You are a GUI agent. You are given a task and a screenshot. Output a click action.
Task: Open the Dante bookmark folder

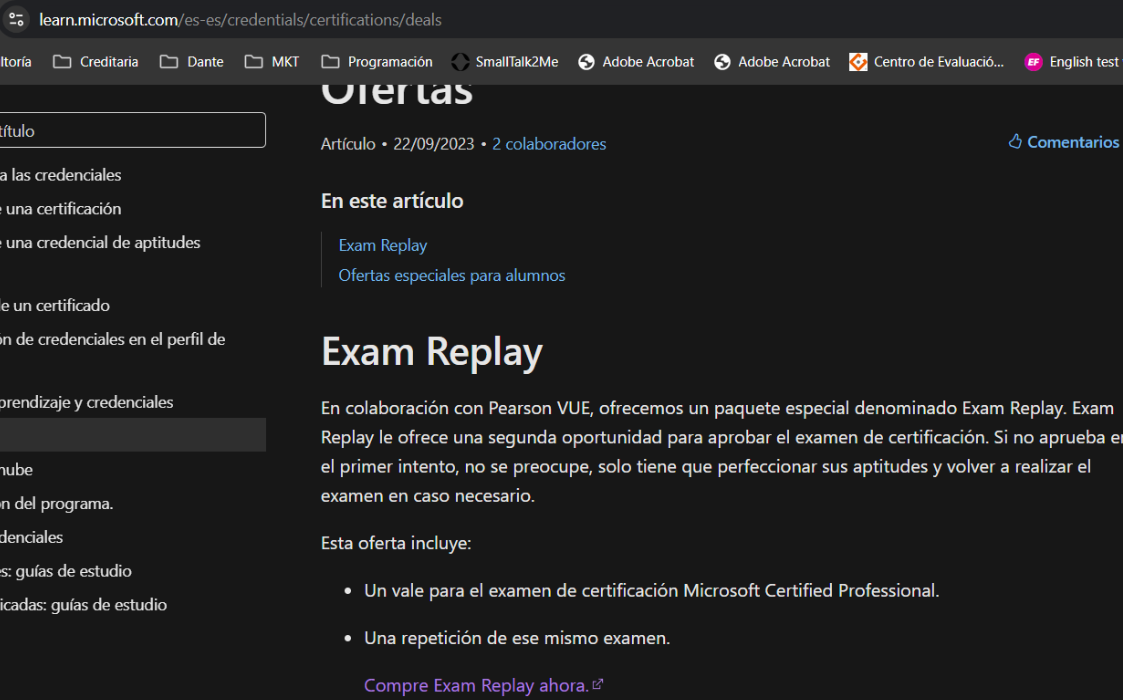192,62
